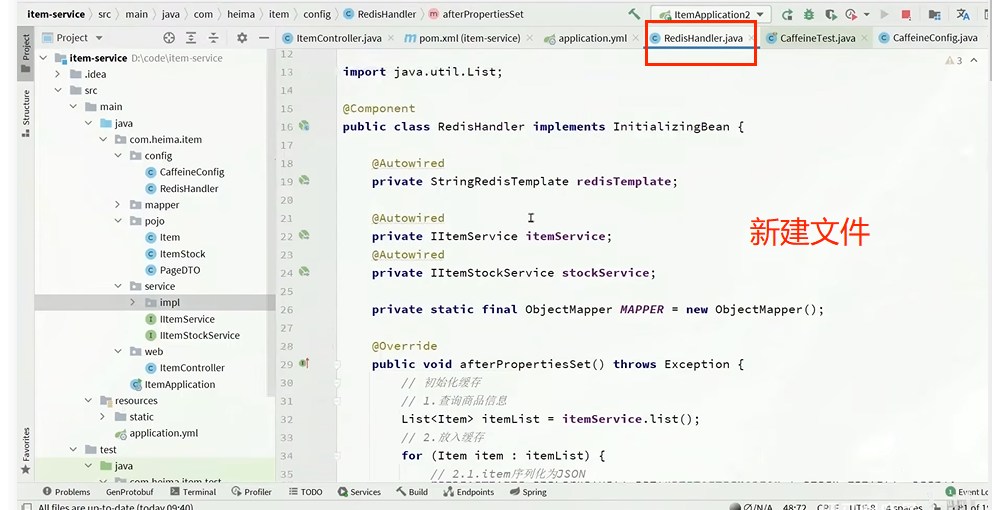Screen dimensions: 992x510
Task: Expand the impl package
Action: (133, 302)
